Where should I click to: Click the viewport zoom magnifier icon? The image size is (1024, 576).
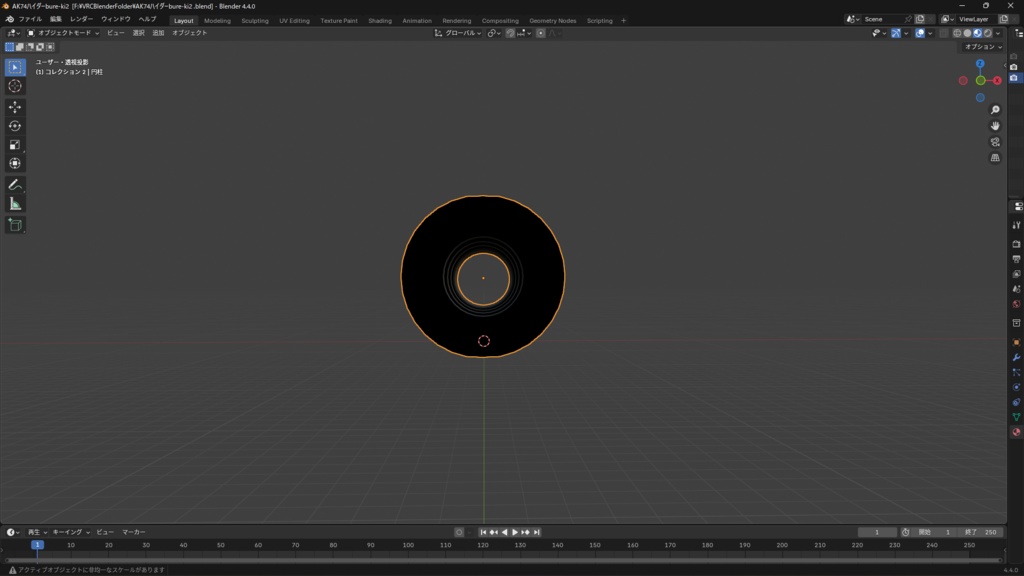995,110
